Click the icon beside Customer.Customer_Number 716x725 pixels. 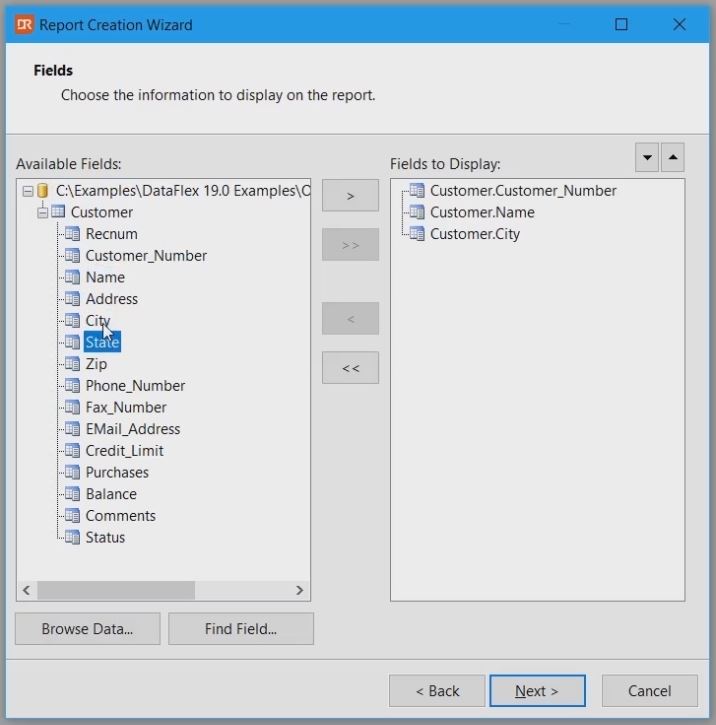tap(416, 190)
